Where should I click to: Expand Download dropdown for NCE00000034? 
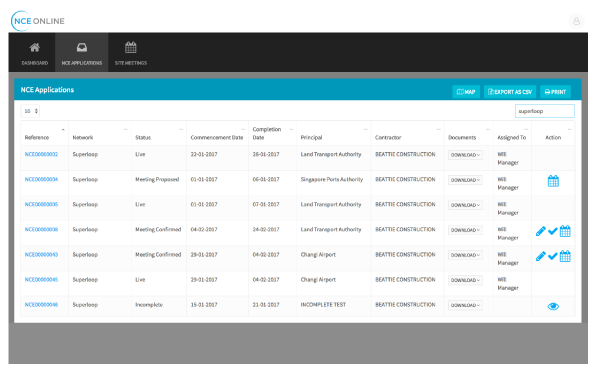click(465, 180)
